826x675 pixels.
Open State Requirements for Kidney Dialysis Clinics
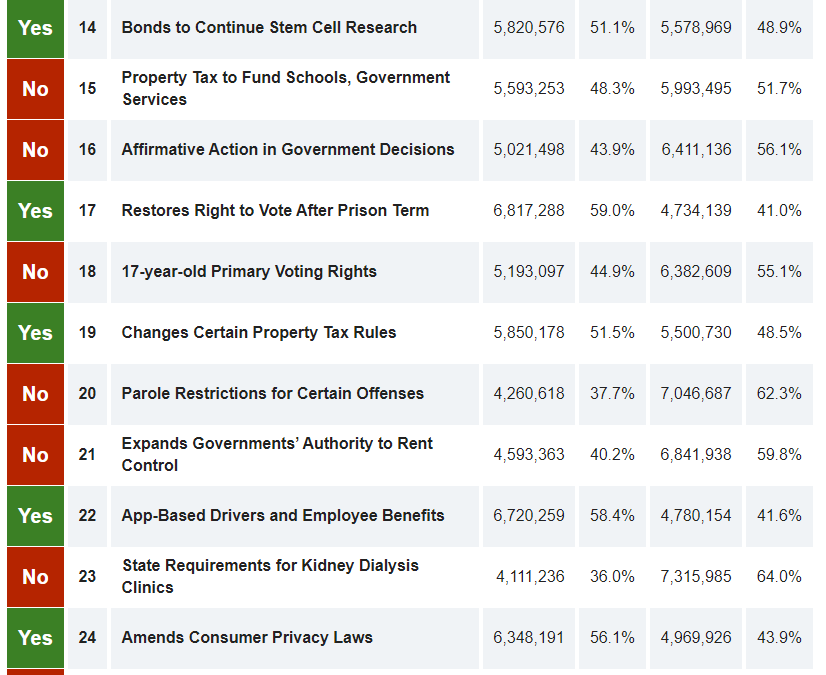coord(270,576)
